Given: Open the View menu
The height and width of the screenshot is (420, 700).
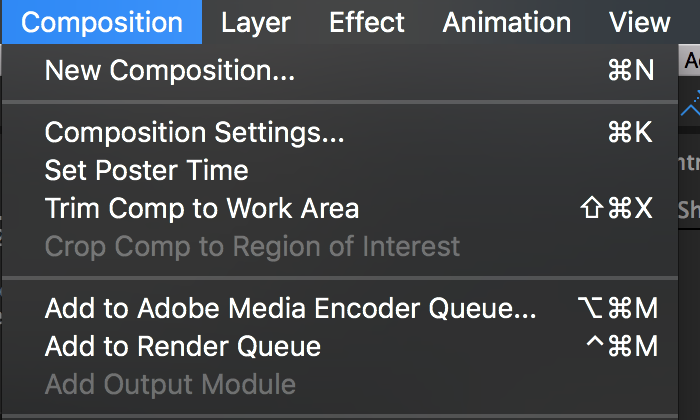Looking at the screenshot, I should pos(639,22).
